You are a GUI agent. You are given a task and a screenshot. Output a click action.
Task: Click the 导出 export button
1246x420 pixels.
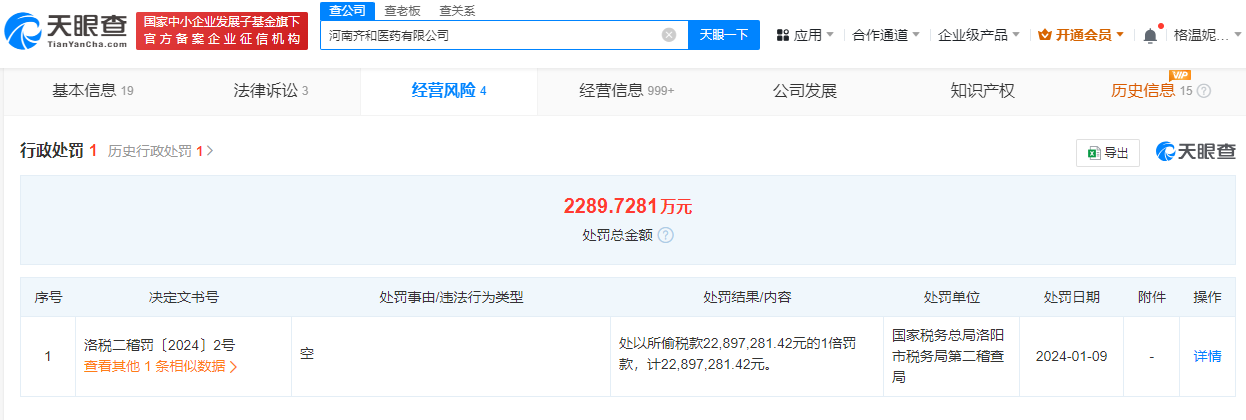click(1108, 153)
